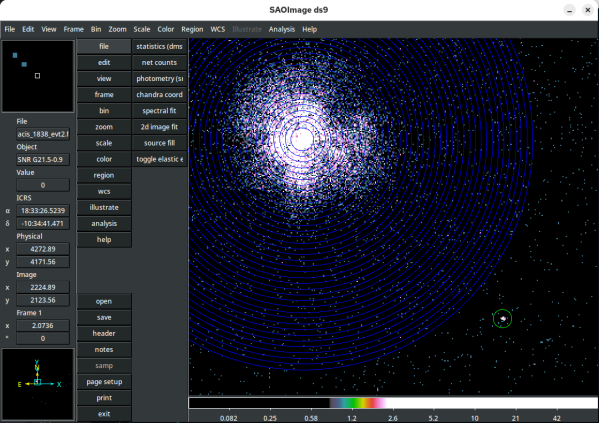The width and height of the screenshot is (599, 423).
Task: Open the Edit menu
Action: [28, 29]
